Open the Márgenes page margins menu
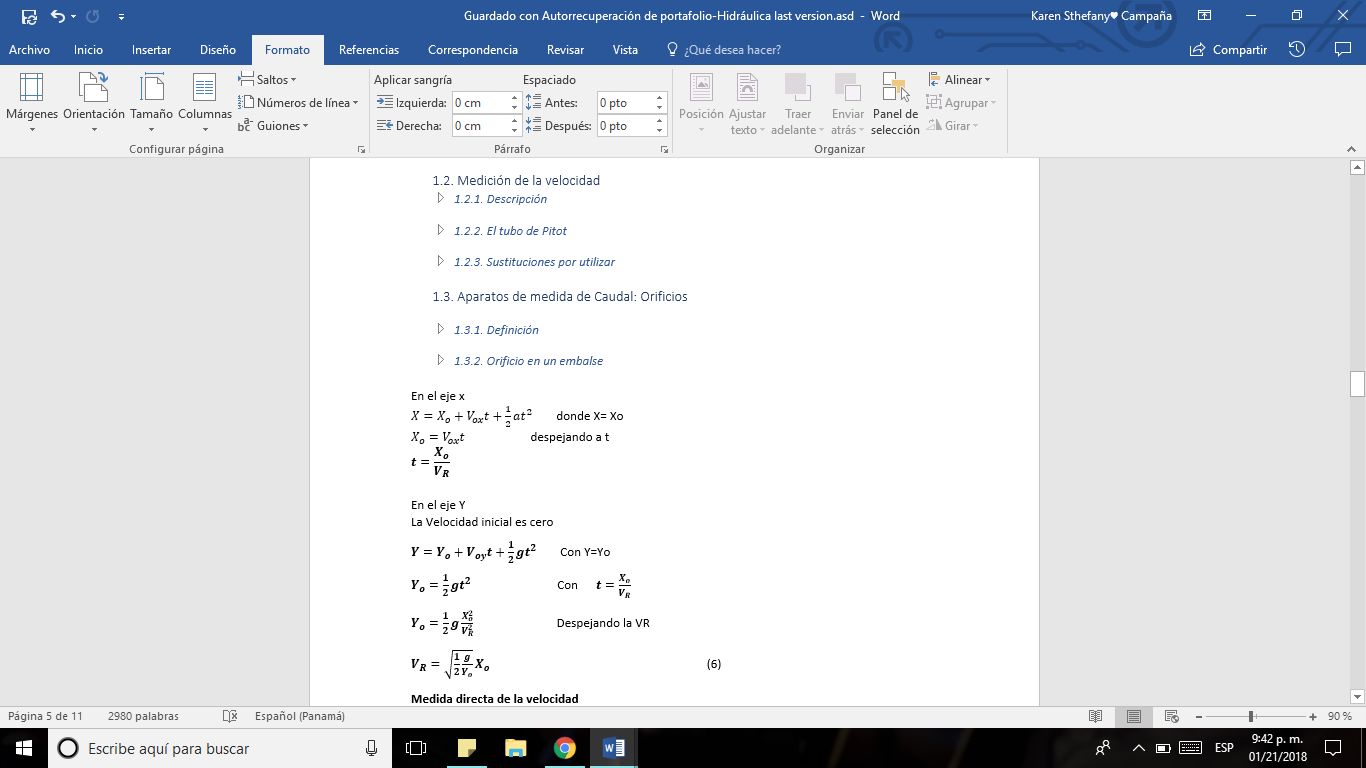Screen dimensions: 1366x768 tap(32, 102)
